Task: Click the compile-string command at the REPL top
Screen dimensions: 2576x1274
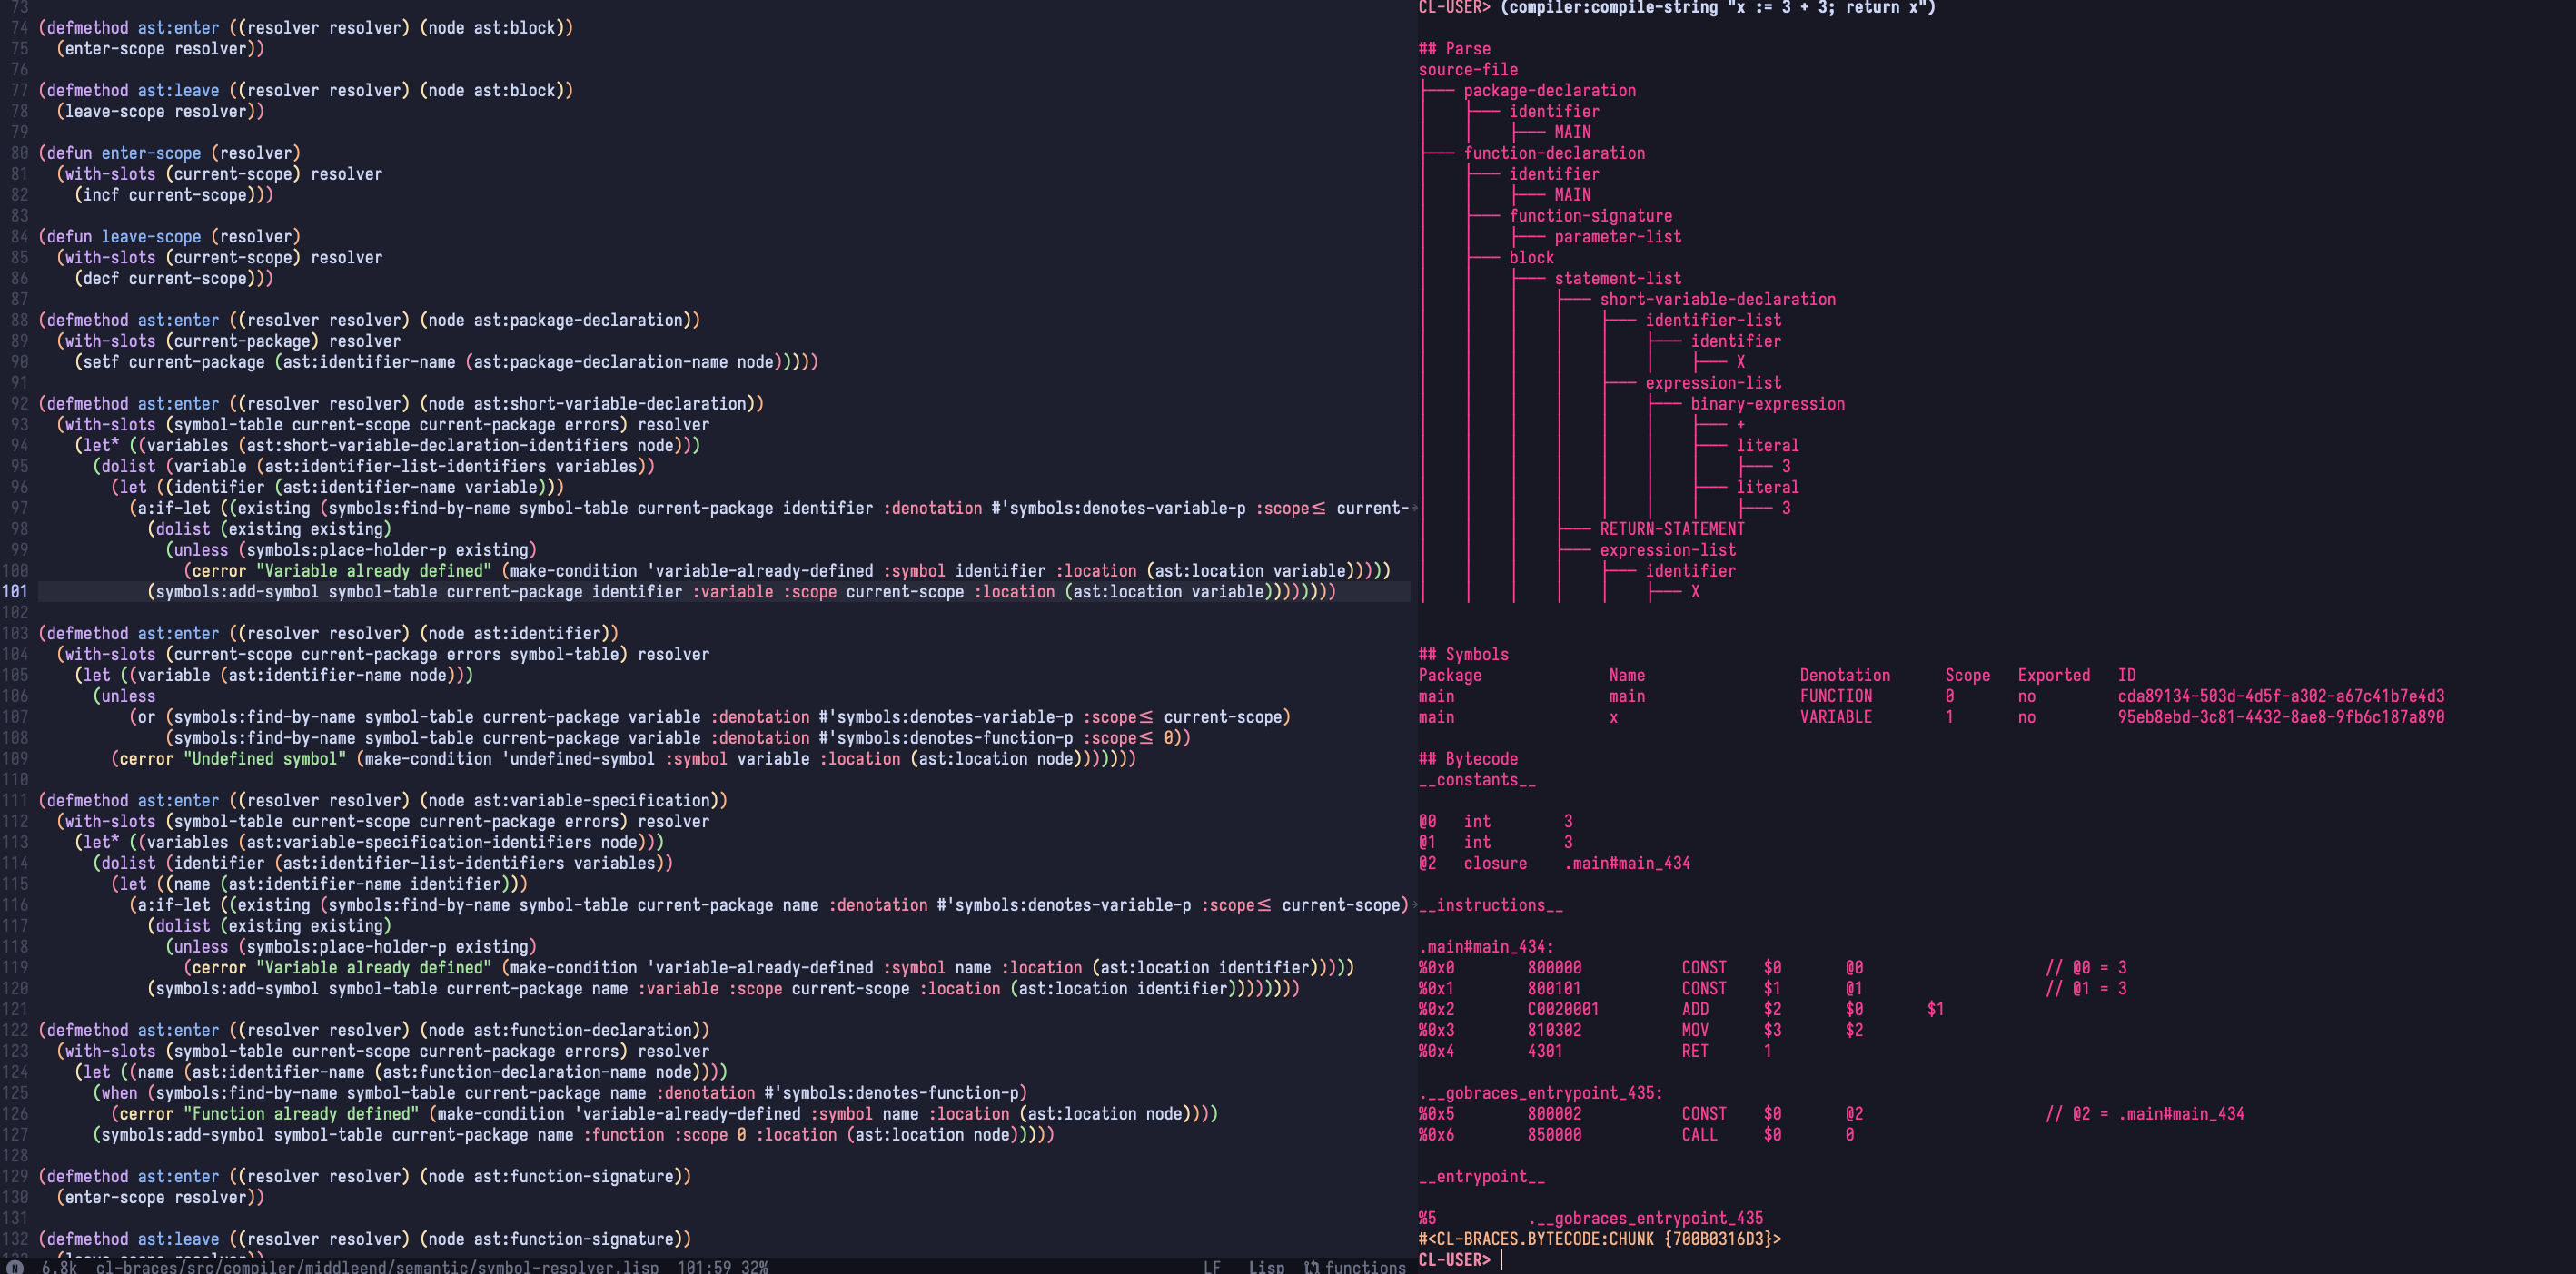Action: pyautogui.click(x=1718, y=8)
